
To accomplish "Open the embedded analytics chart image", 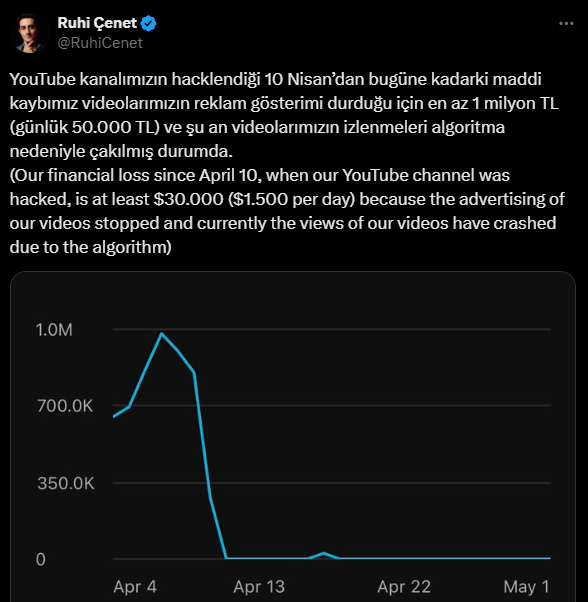I will pos(293,437).
